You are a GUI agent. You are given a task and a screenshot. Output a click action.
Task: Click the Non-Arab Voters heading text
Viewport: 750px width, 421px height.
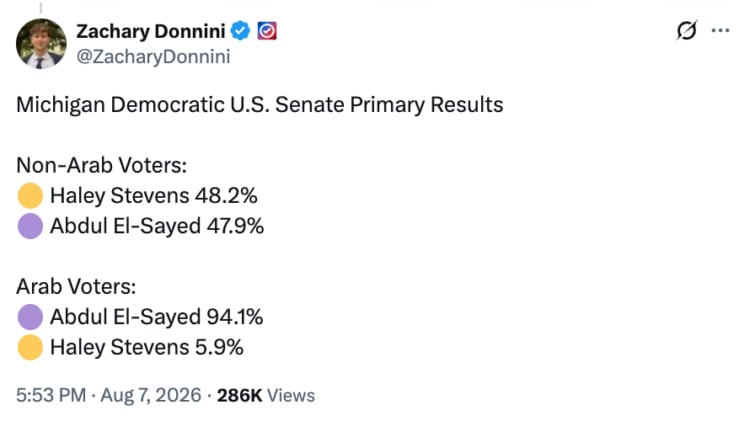101,166
